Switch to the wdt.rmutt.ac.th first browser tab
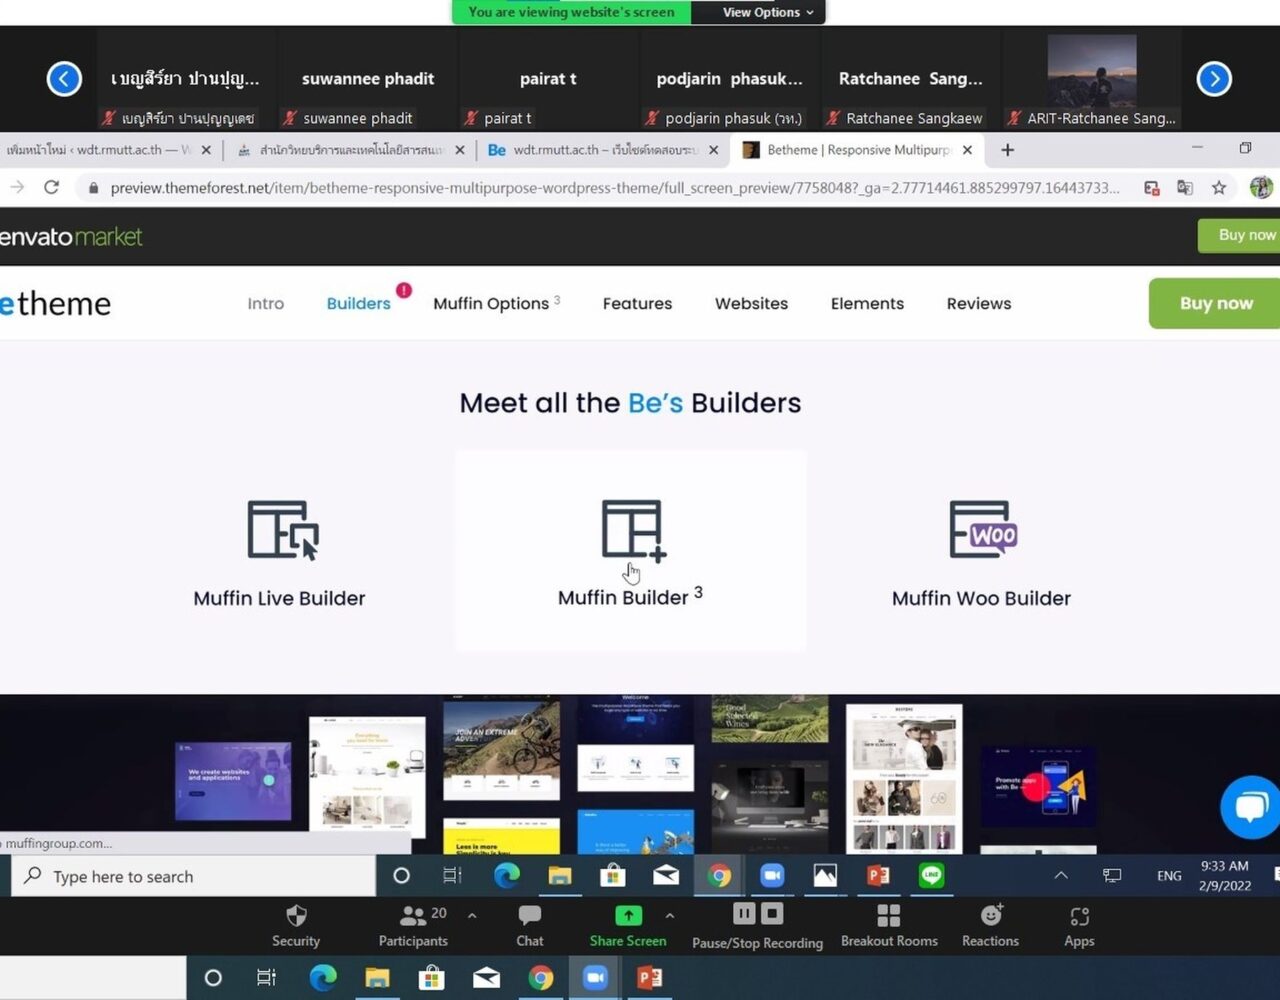The width and height of the screenshot is (1280, 1000). 98,150
